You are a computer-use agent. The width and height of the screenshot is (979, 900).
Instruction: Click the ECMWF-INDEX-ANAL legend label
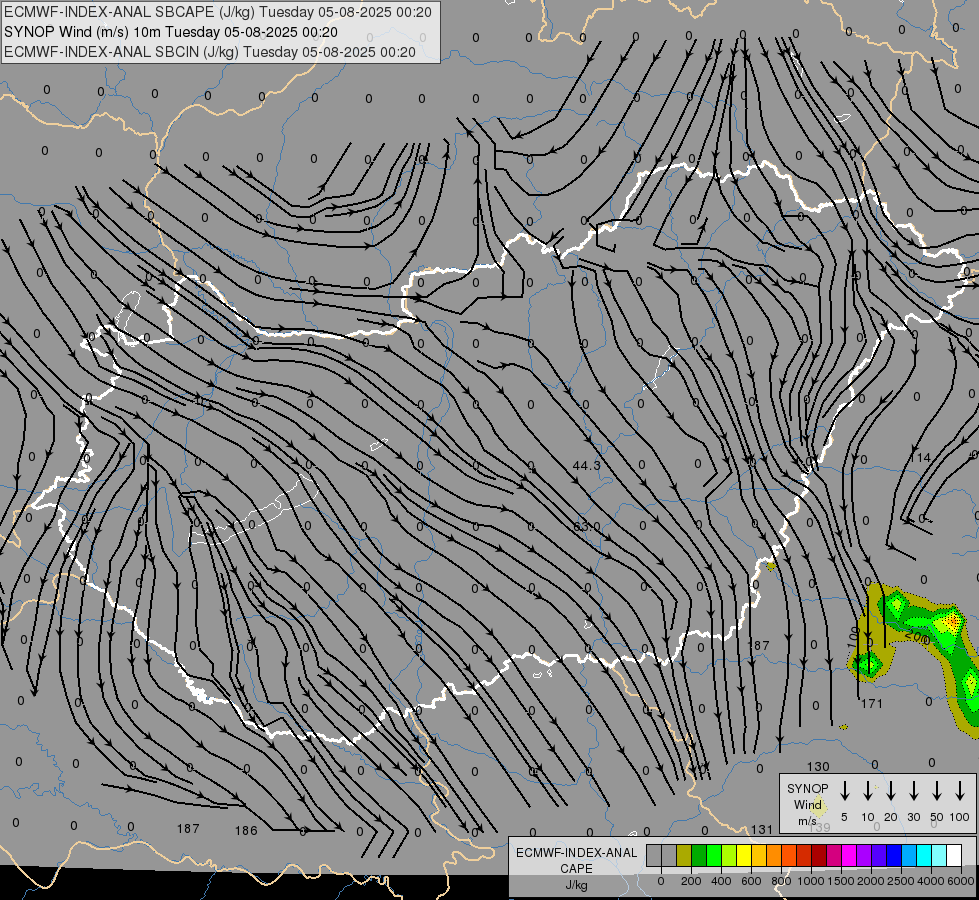576,853
